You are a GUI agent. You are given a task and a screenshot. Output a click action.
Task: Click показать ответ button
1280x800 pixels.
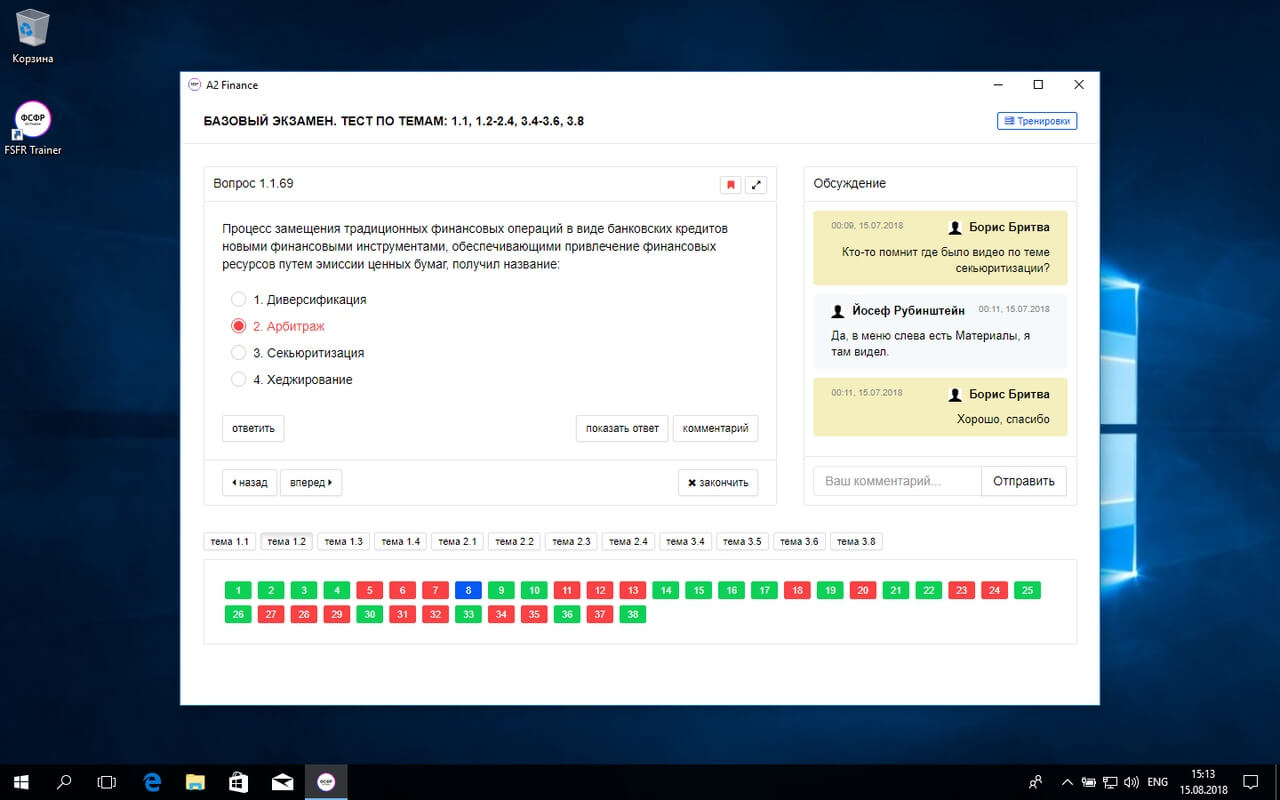(x=622, y=428)
